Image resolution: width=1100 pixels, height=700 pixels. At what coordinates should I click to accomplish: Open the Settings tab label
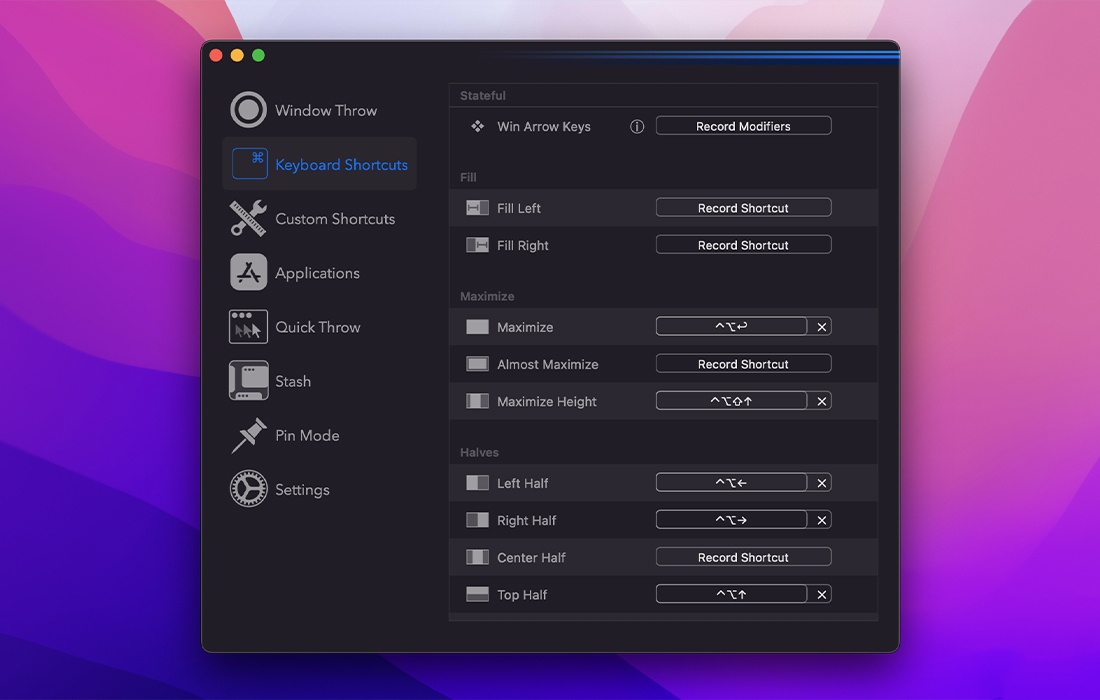302,490
